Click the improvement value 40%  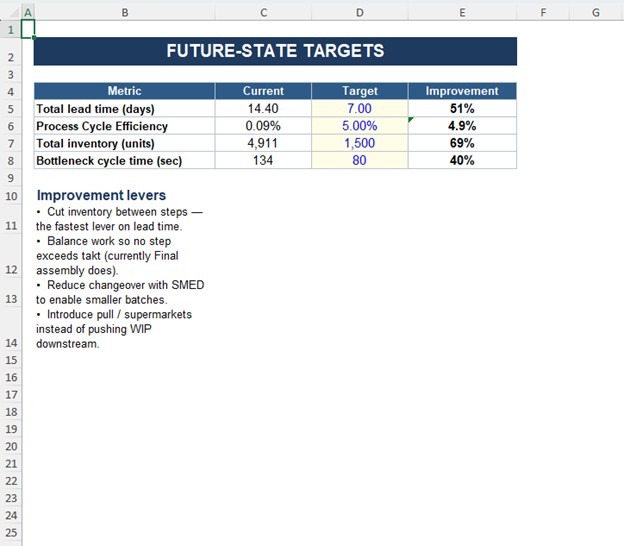(x=462, y=160)
